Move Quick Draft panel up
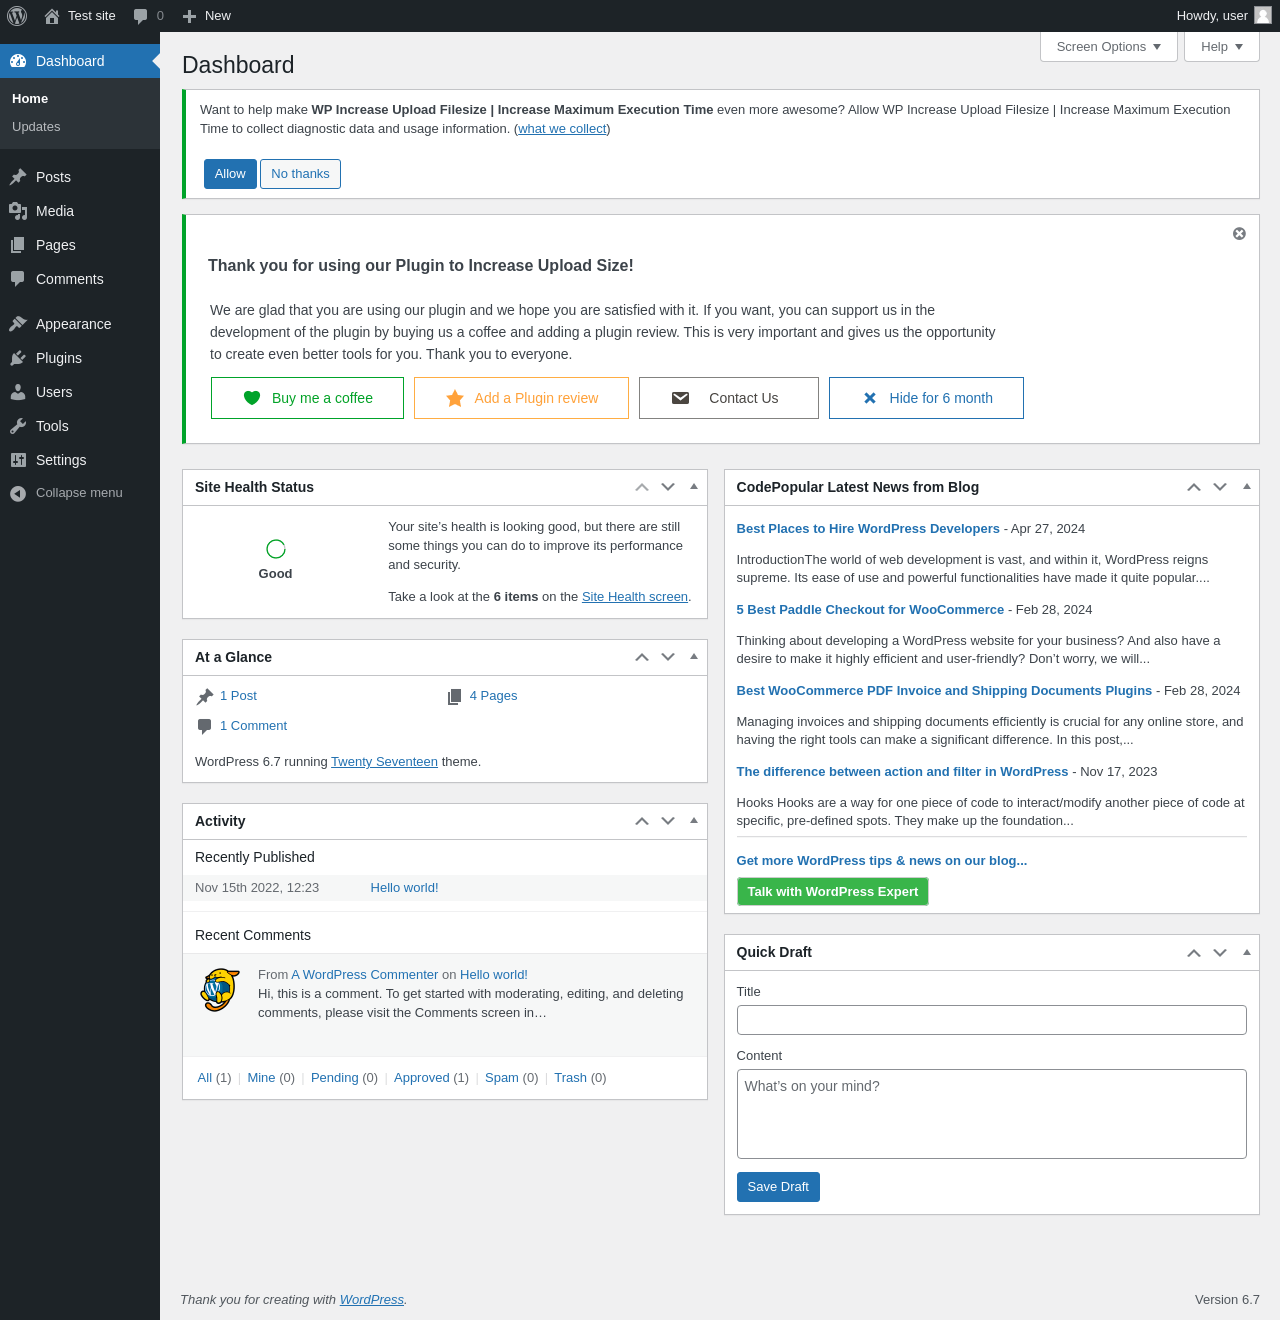1280x1320 pixels. coord(1194,953)
